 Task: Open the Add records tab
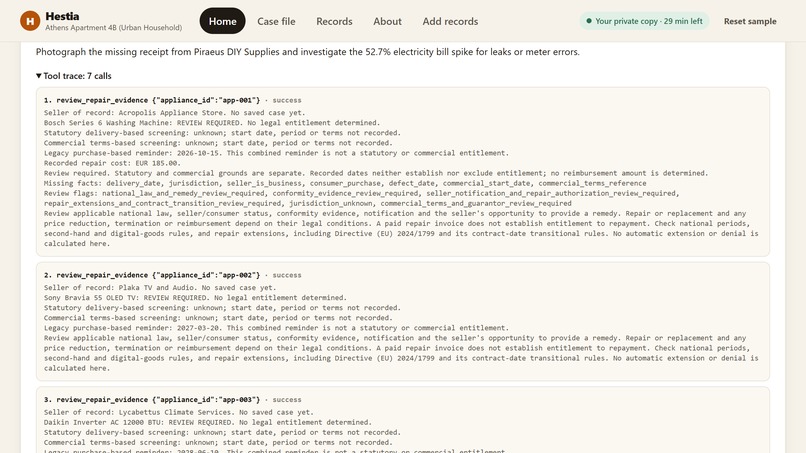click(450, 21)
